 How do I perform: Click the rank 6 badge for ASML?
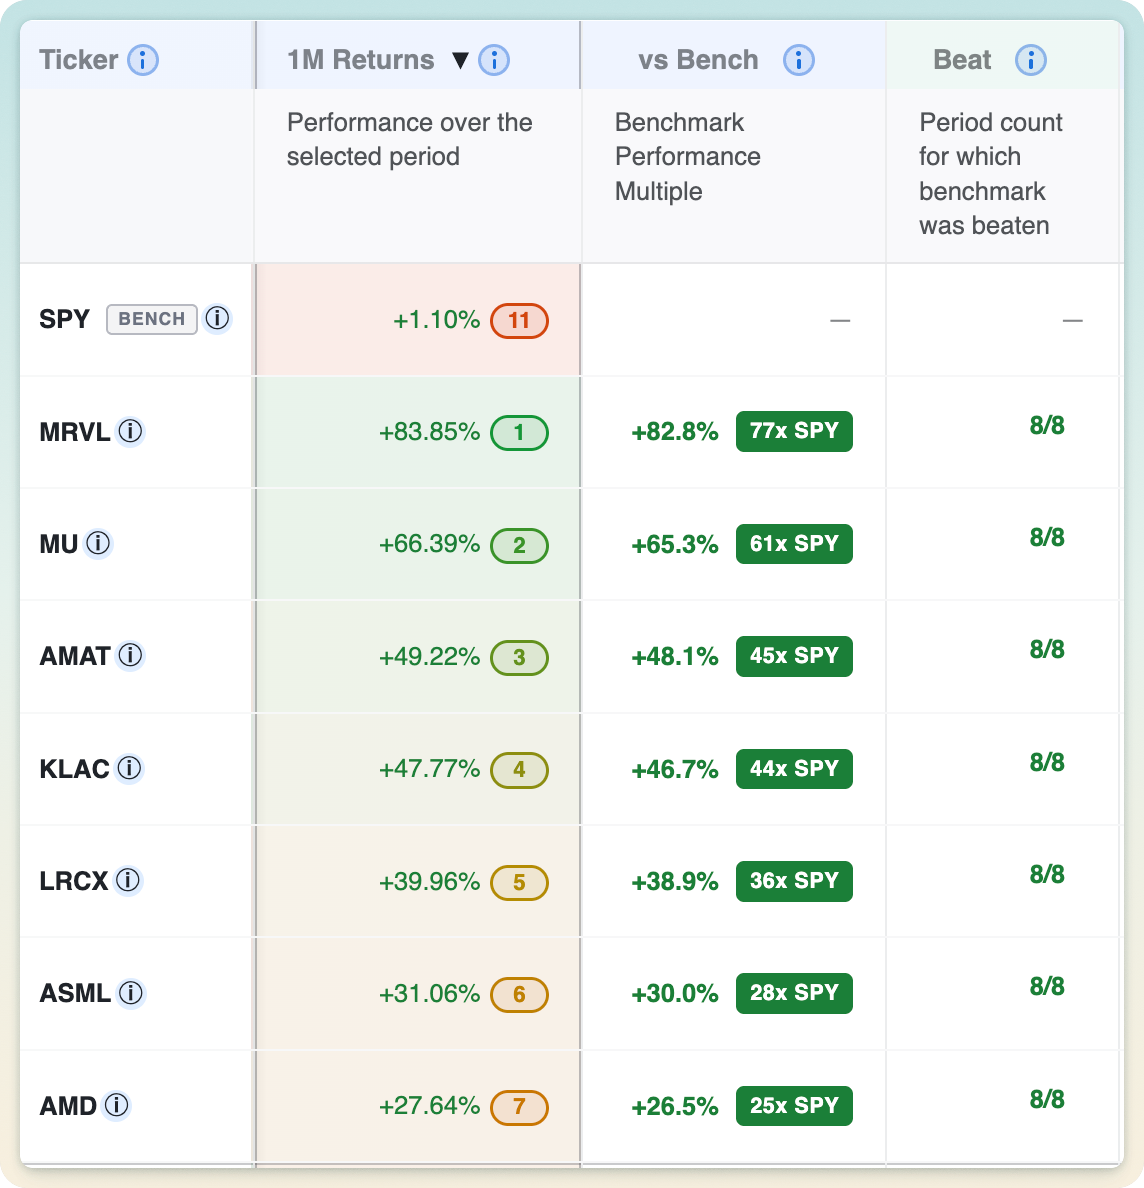(519, 995)
